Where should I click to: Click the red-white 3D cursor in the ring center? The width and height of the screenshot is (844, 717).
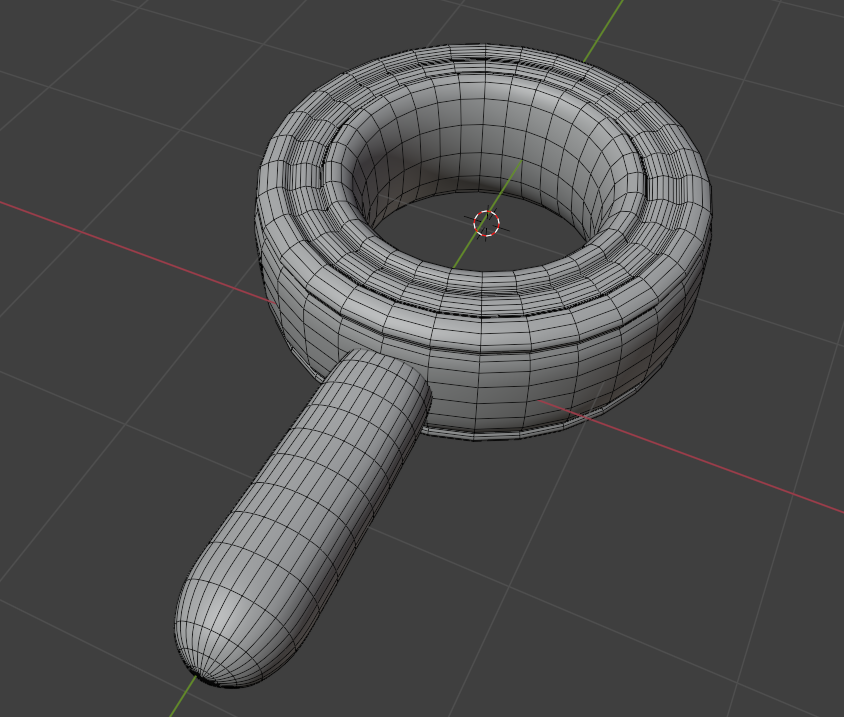487,223
